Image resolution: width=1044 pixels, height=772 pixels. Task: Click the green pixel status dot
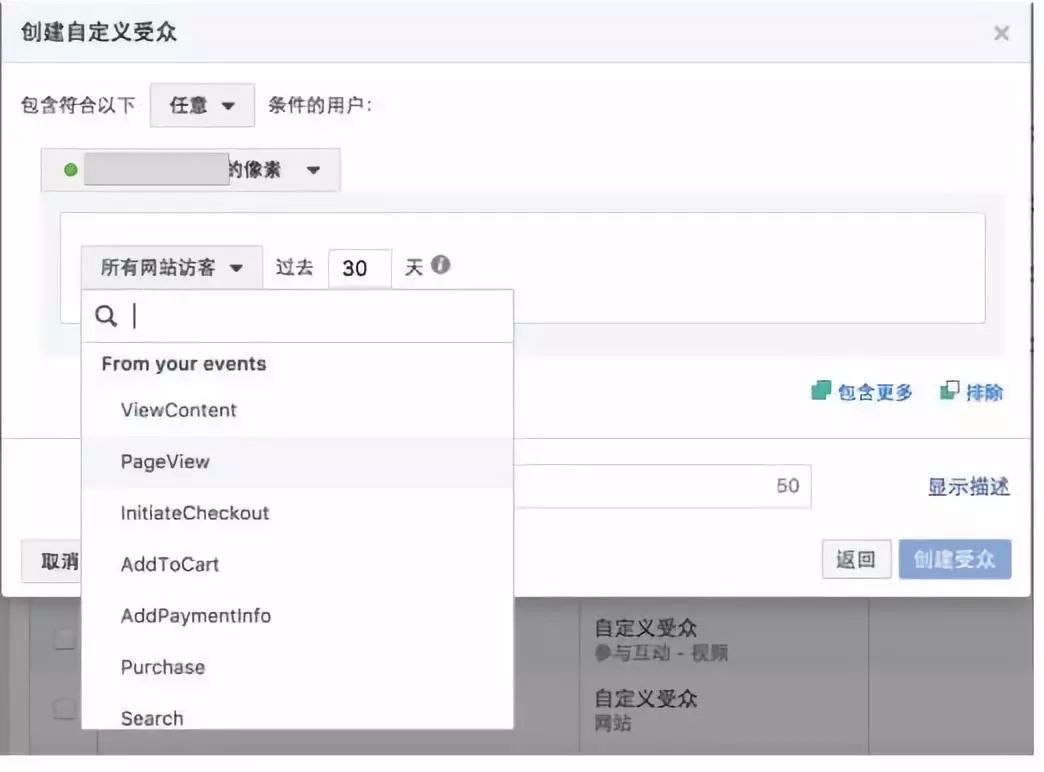(x=70, y=170)
